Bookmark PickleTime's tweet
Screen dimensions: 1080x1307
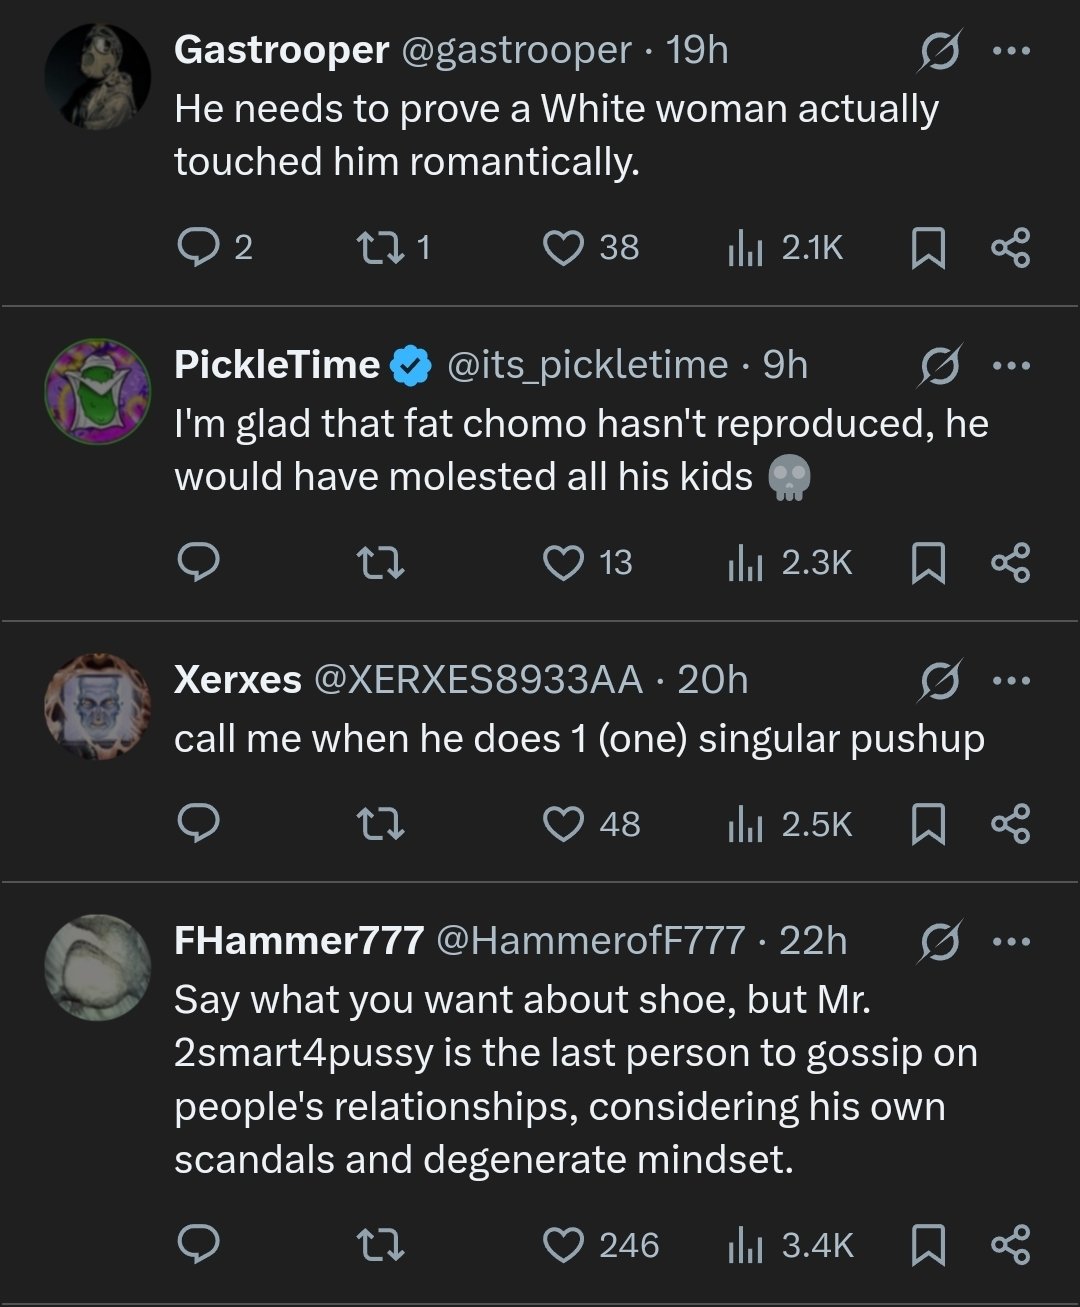(928, 563)
